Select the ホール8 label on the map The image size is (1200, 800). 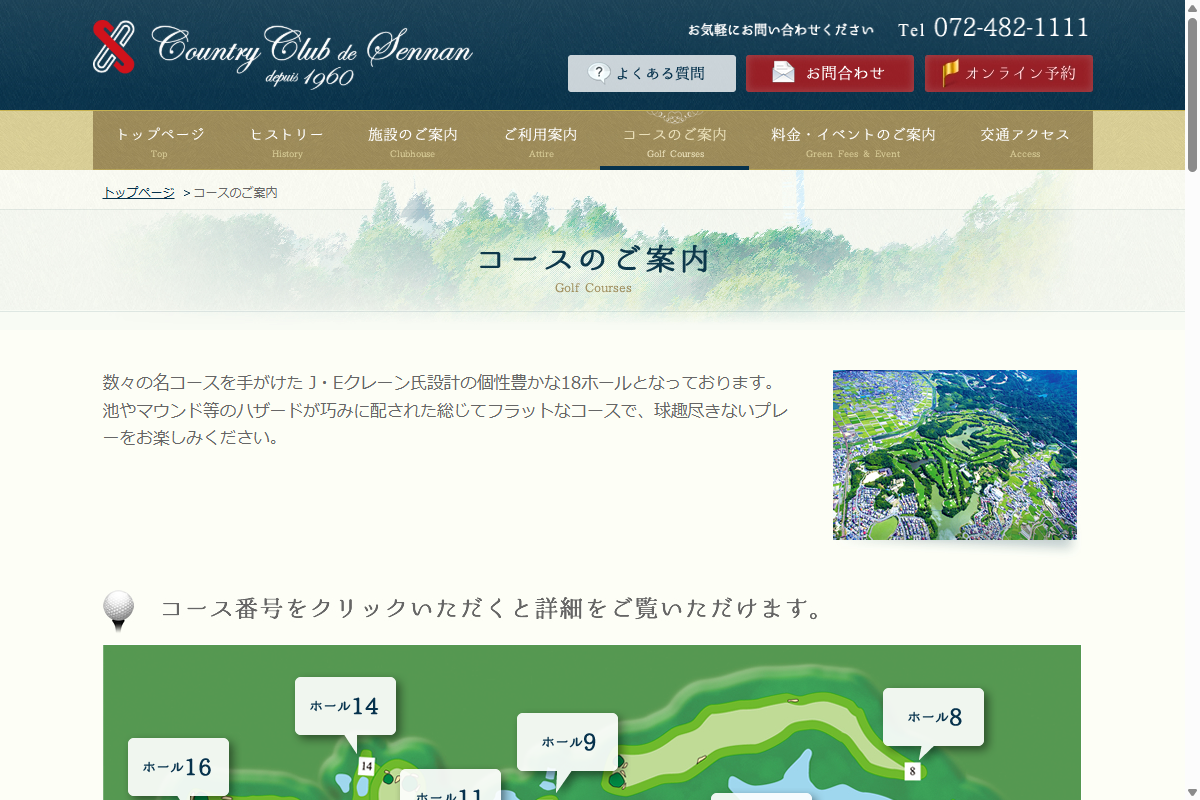pos(933,717)
